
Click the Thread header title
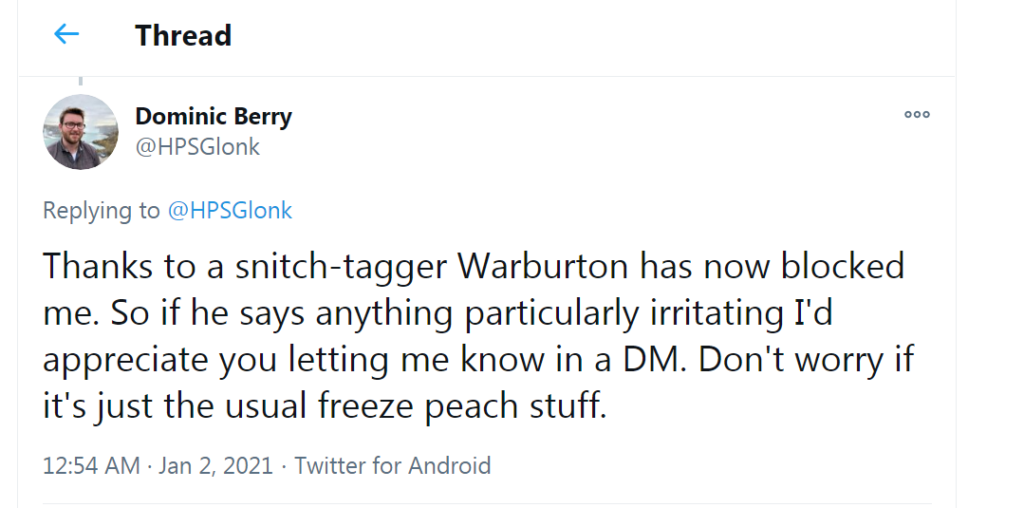click(183, 36)
